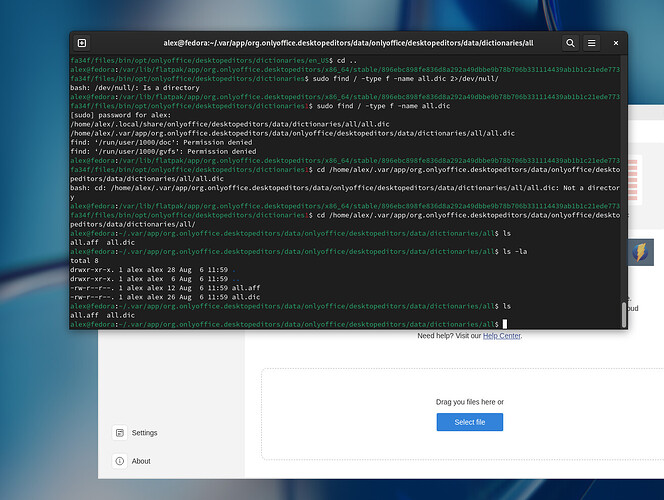This screenshot has width=664, height=500.
Task: Click the /home/alex/.local/share all.dic path line
Action: pyautogui.click(x=230, y=124)
